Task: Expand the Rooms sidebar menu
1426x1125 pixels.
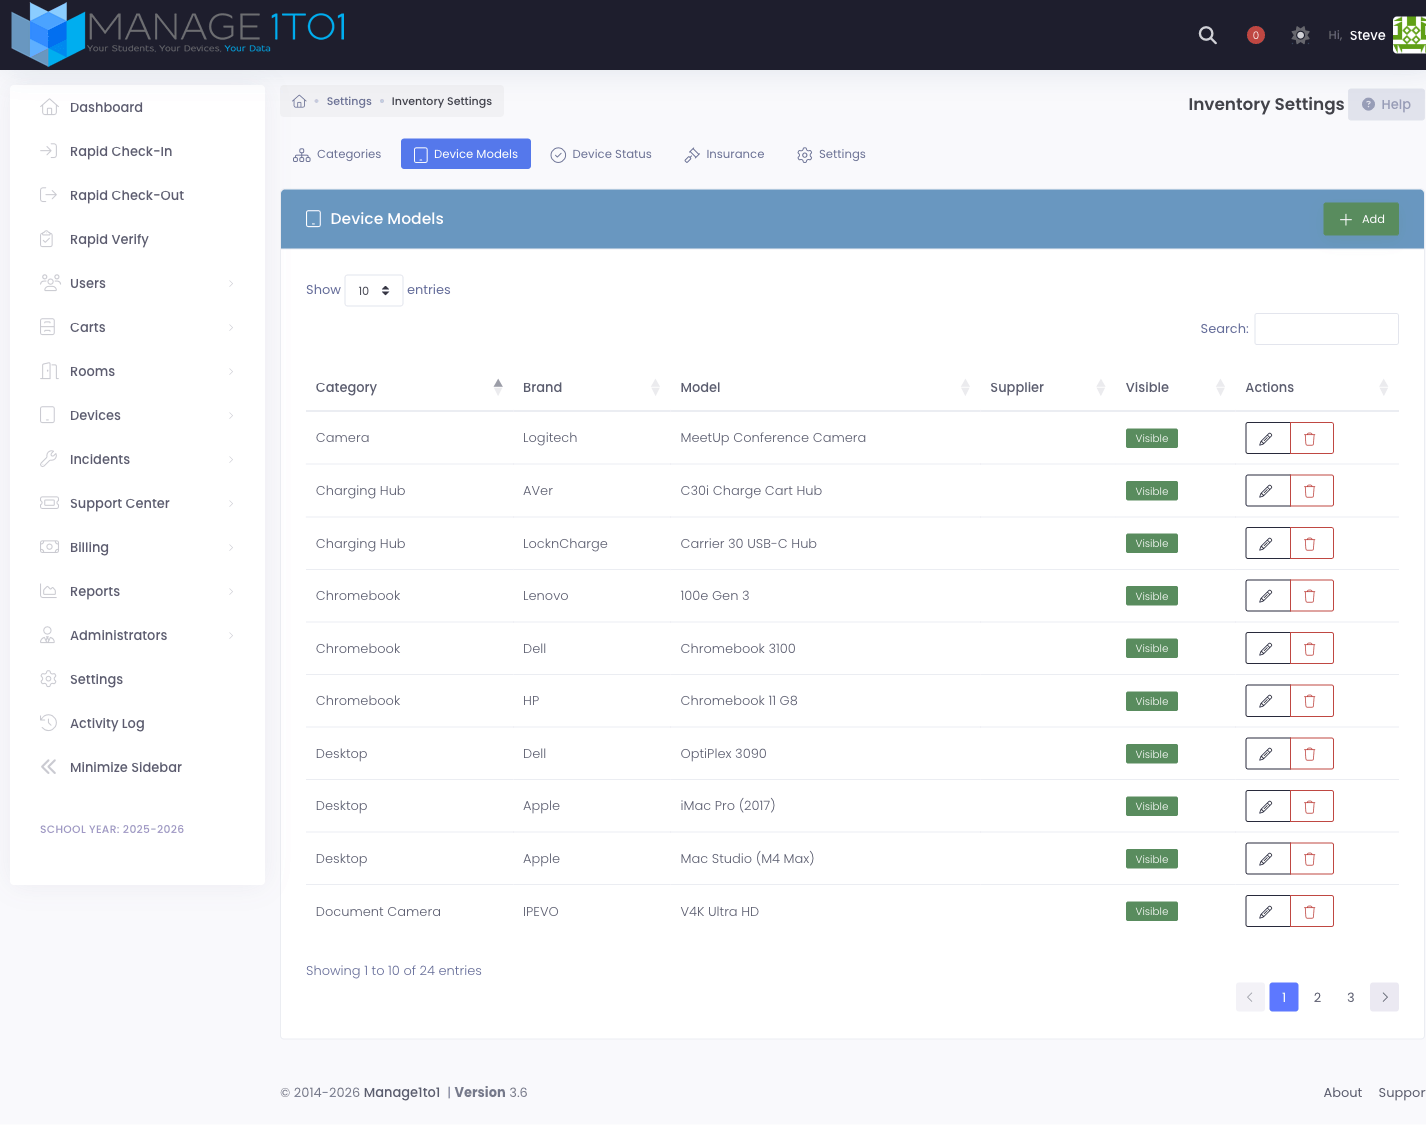Action: coord(137,371)
